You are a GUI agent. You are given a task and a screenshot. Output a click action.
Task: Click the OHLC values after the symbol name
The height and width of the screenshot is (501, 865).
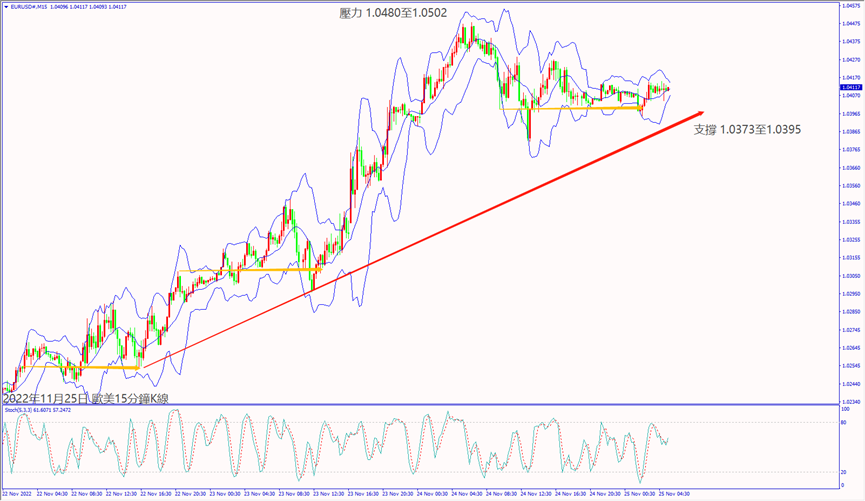click(x=87, y=6)
